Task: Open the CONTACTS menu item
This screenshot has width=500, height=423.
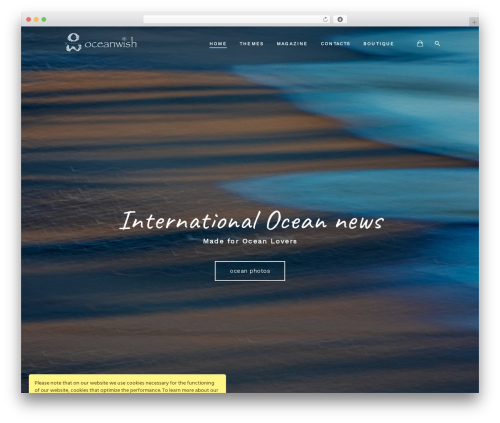Action: (x=335, y=44)
